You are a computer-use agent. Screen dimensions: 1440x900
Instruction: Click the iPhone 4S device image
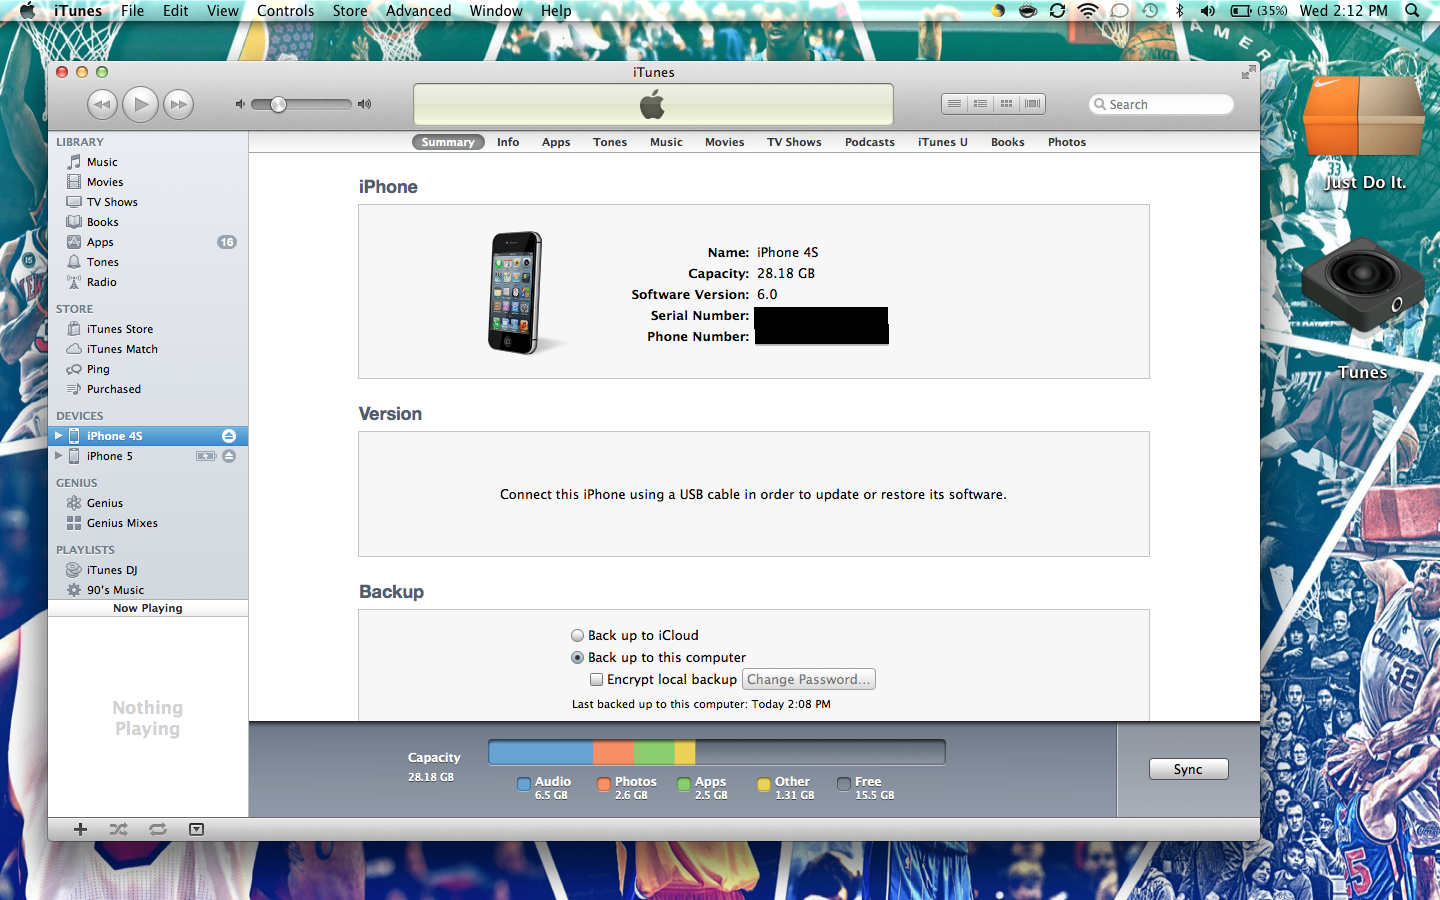pyautogui.click(x=516, y=293)
